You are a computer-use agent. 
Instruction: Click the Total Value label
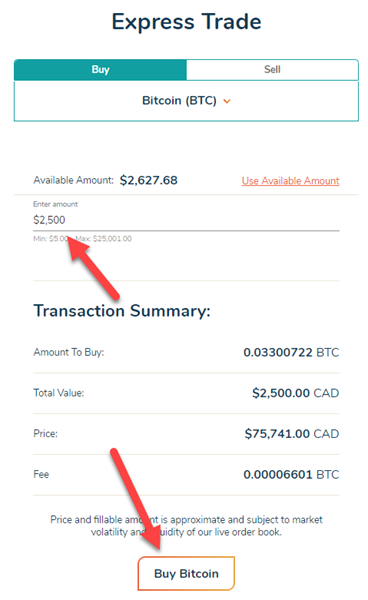59,393
